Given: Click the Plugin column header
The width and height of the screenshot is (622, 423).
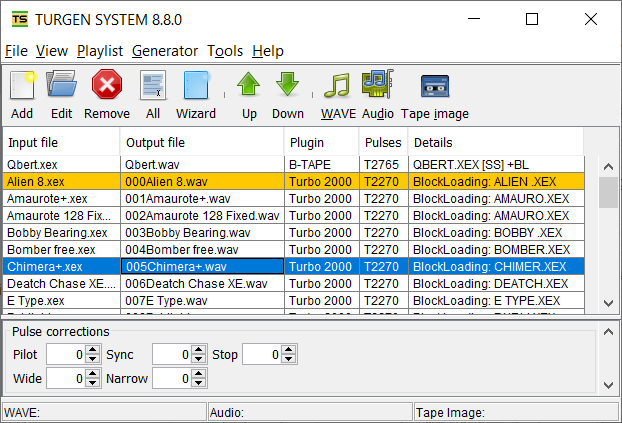Looking at the screenshot, I should 322,142.
